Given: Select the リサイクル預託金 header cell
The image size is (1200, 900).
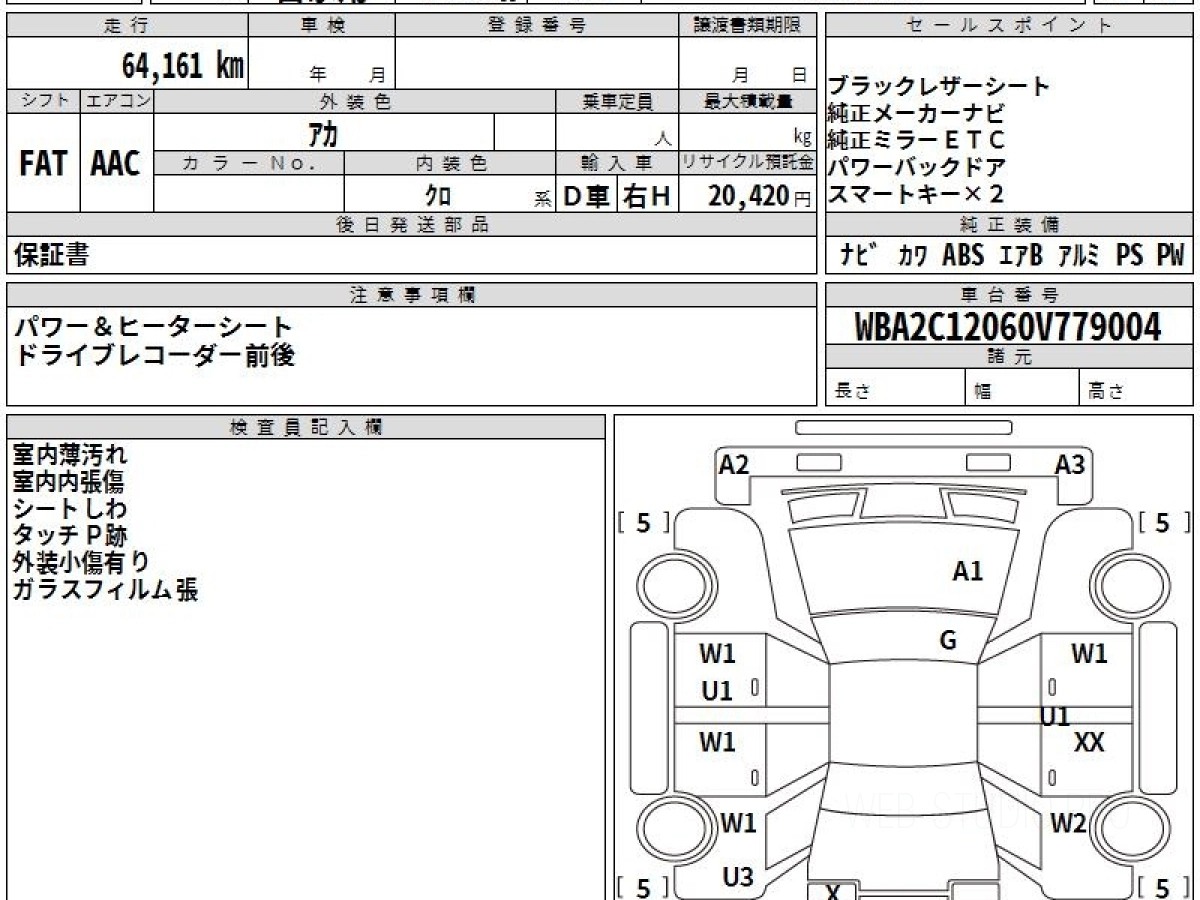Looking at the screenshot, I should tap(747, 163).
